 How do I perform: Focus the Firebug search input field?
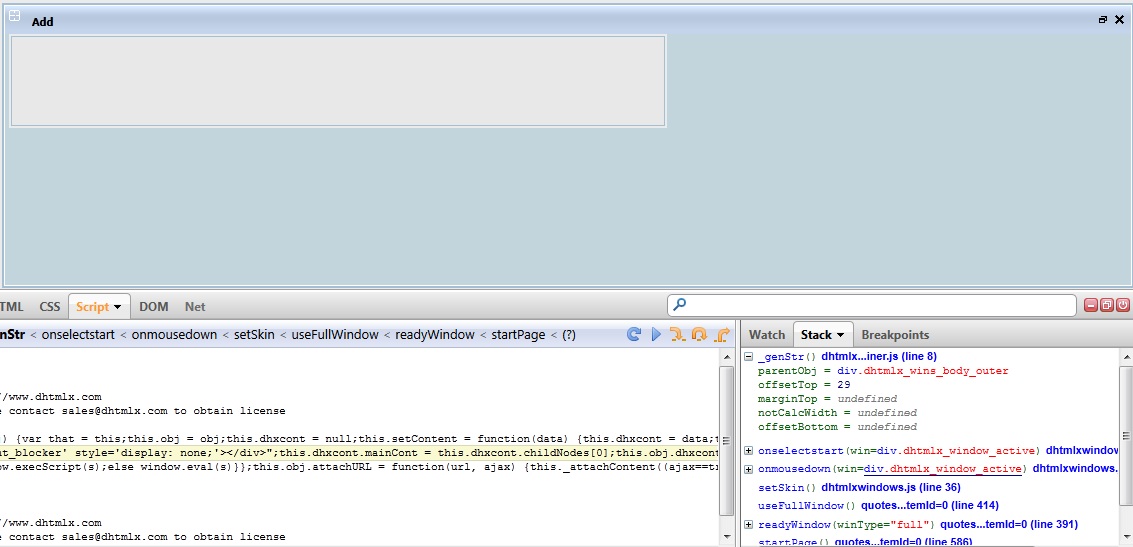point(871,305)
